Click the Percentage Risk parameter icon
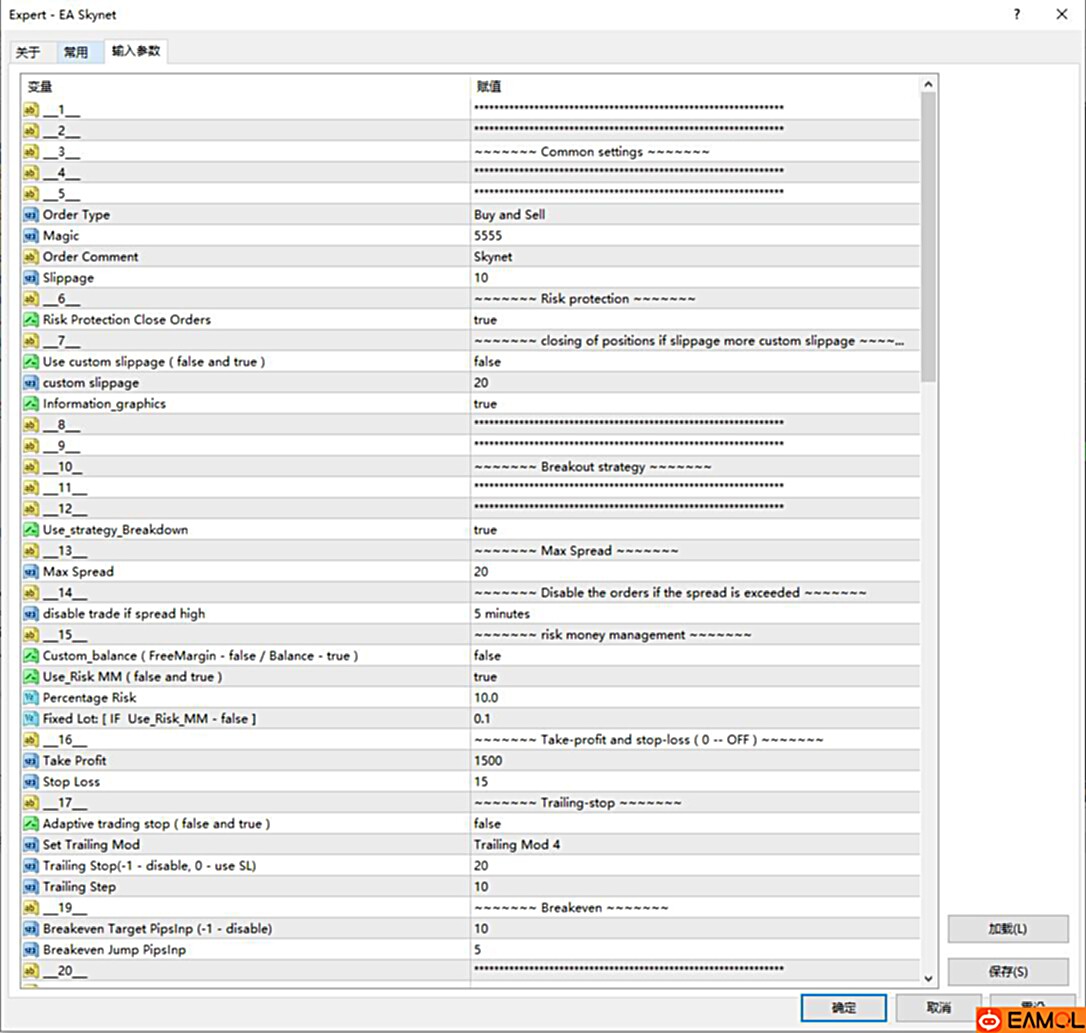 coord(31,698)
